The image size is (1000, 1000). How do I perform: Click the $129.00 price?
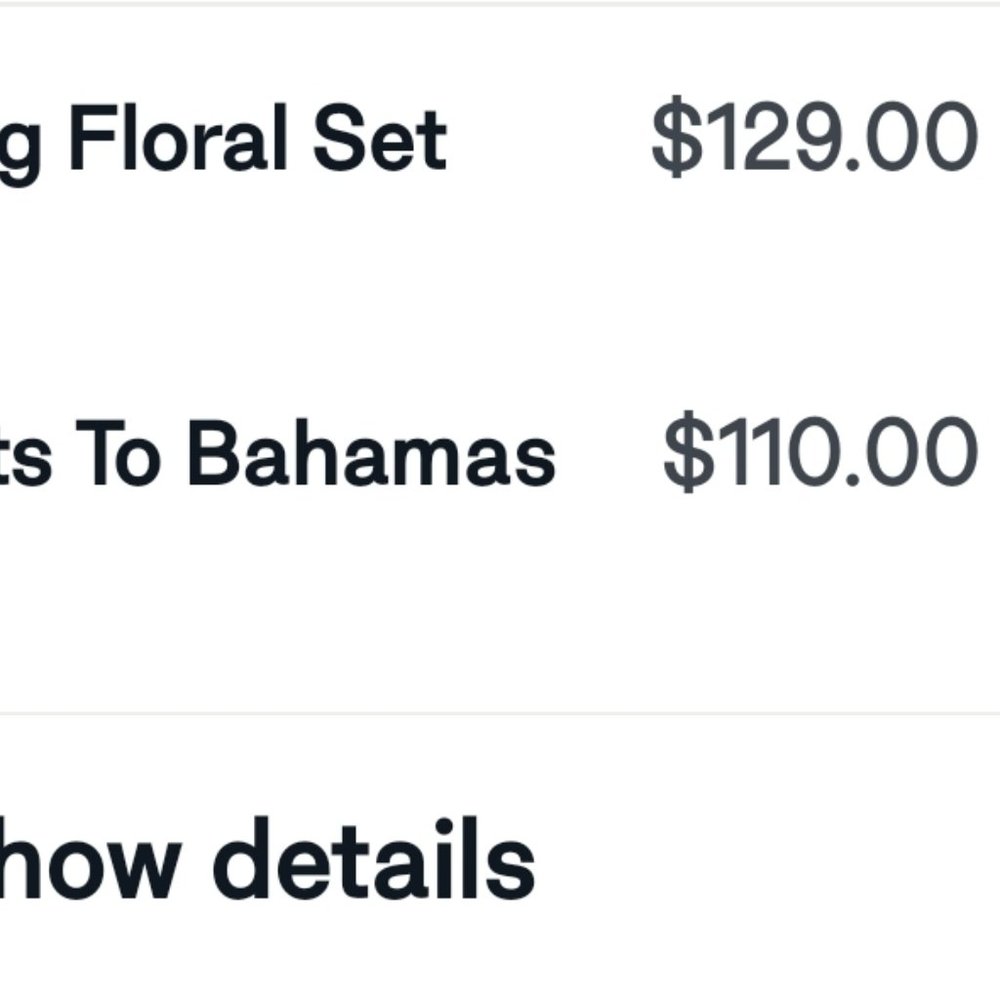point(813,140)
